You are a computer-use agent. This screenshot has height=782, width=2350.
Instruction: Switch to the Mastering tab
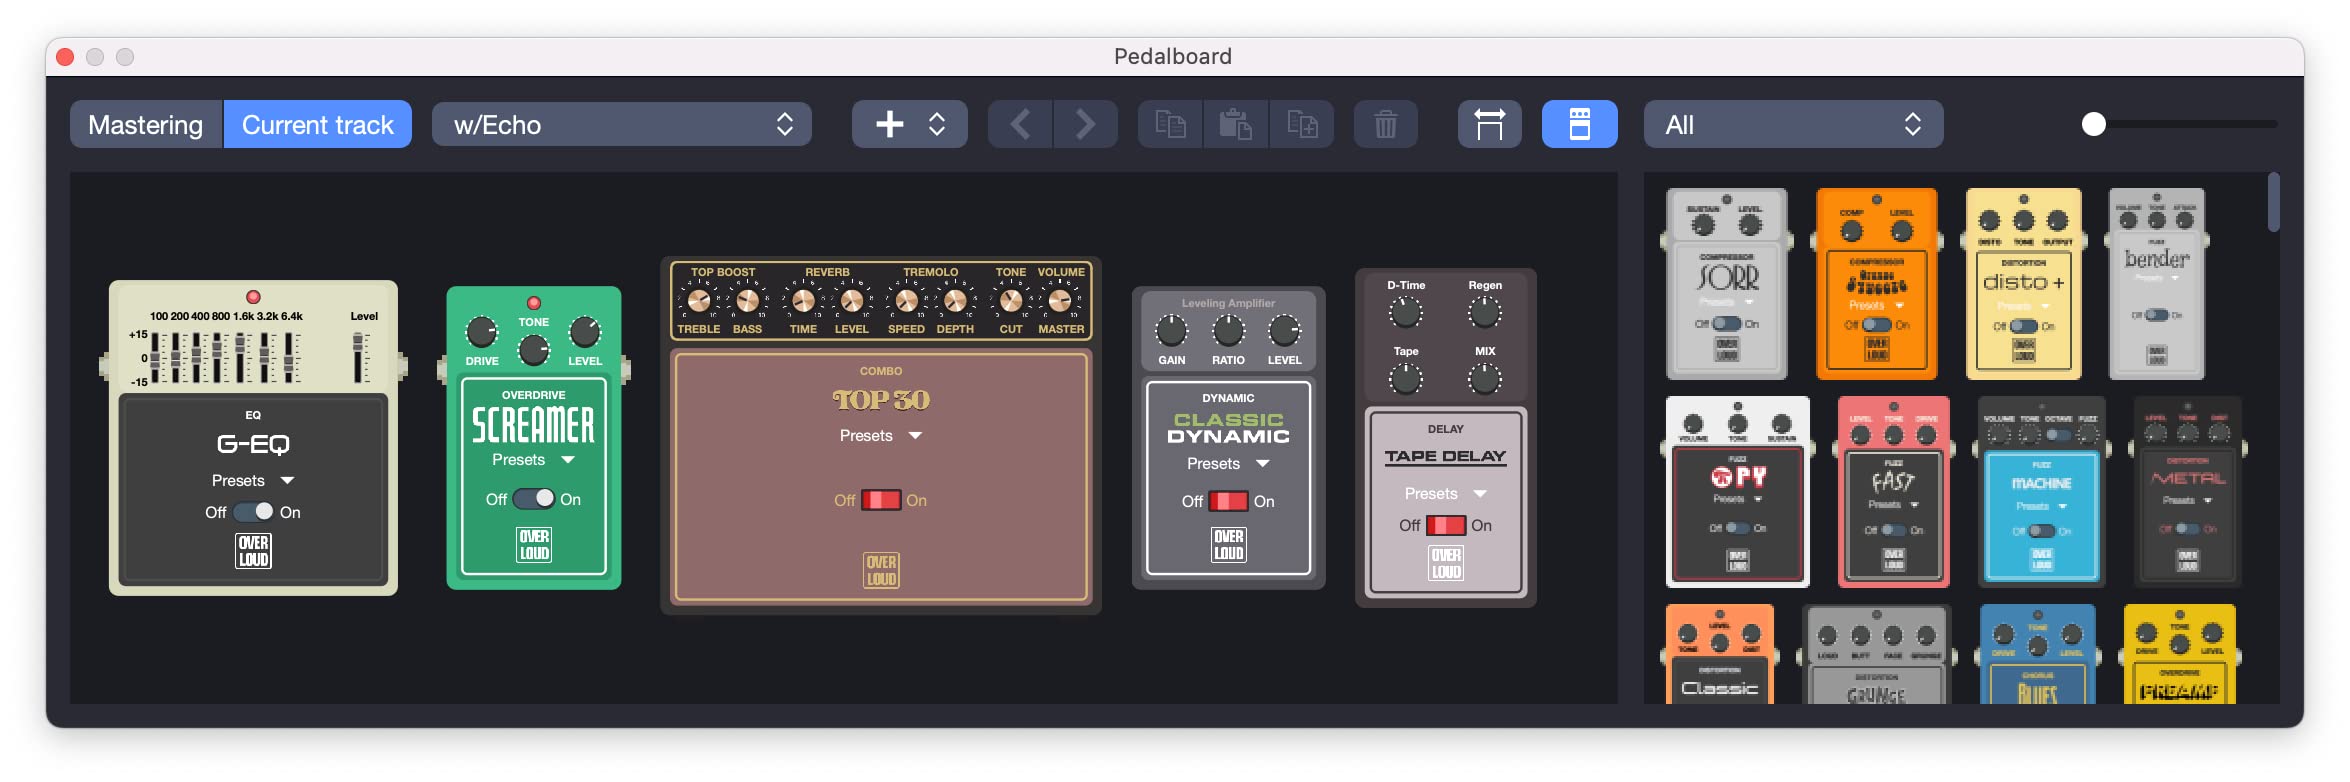(x=146, y=124)
